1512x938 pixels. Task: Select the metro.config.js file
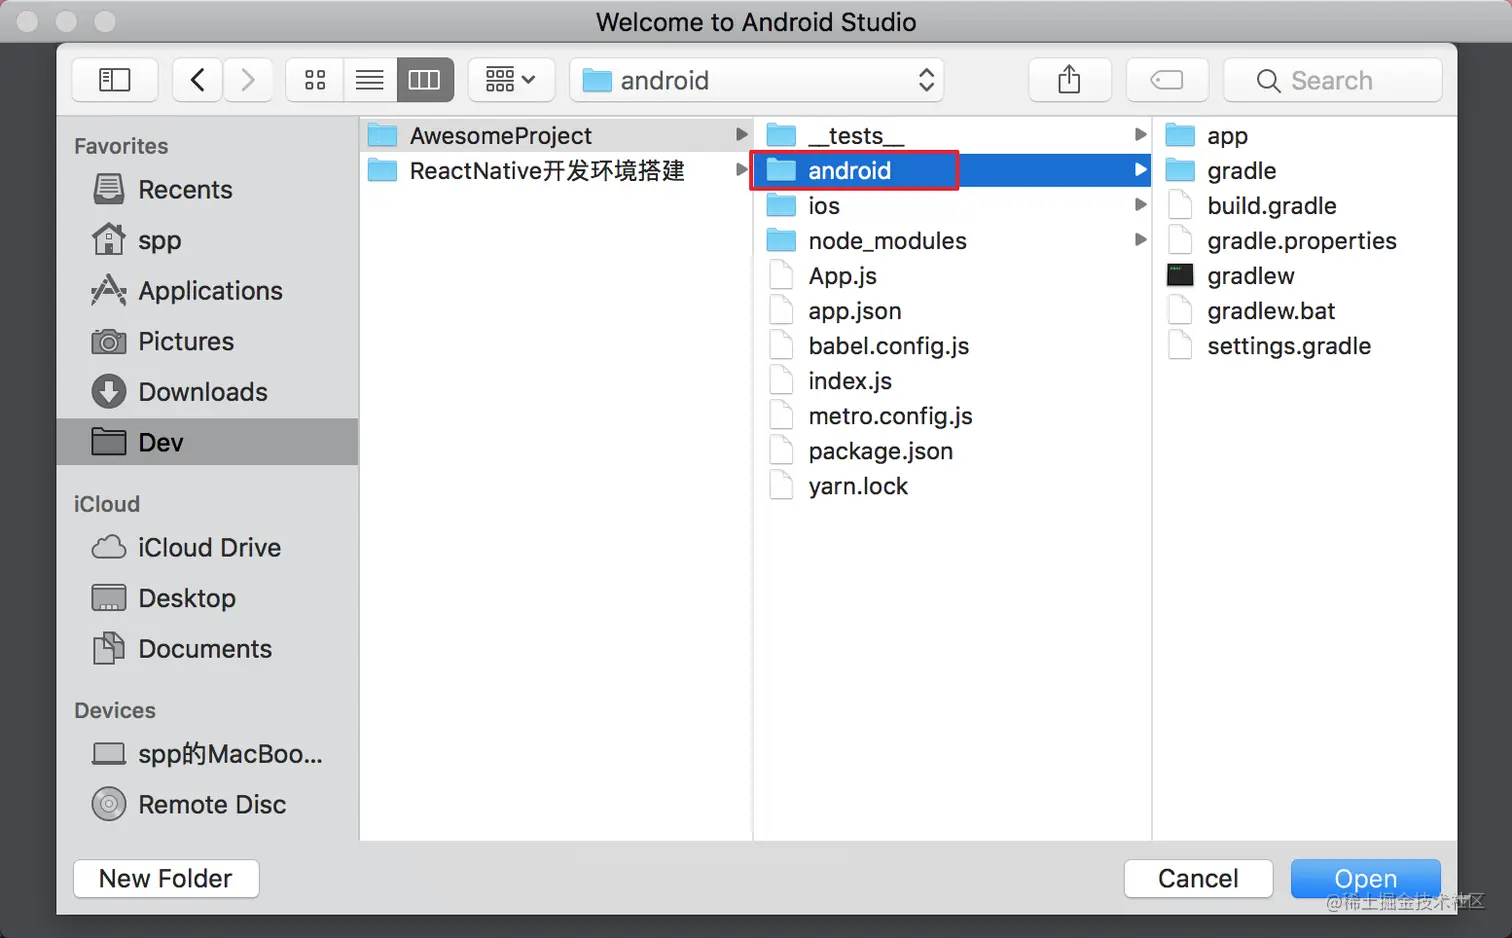[x=952, y=415]
